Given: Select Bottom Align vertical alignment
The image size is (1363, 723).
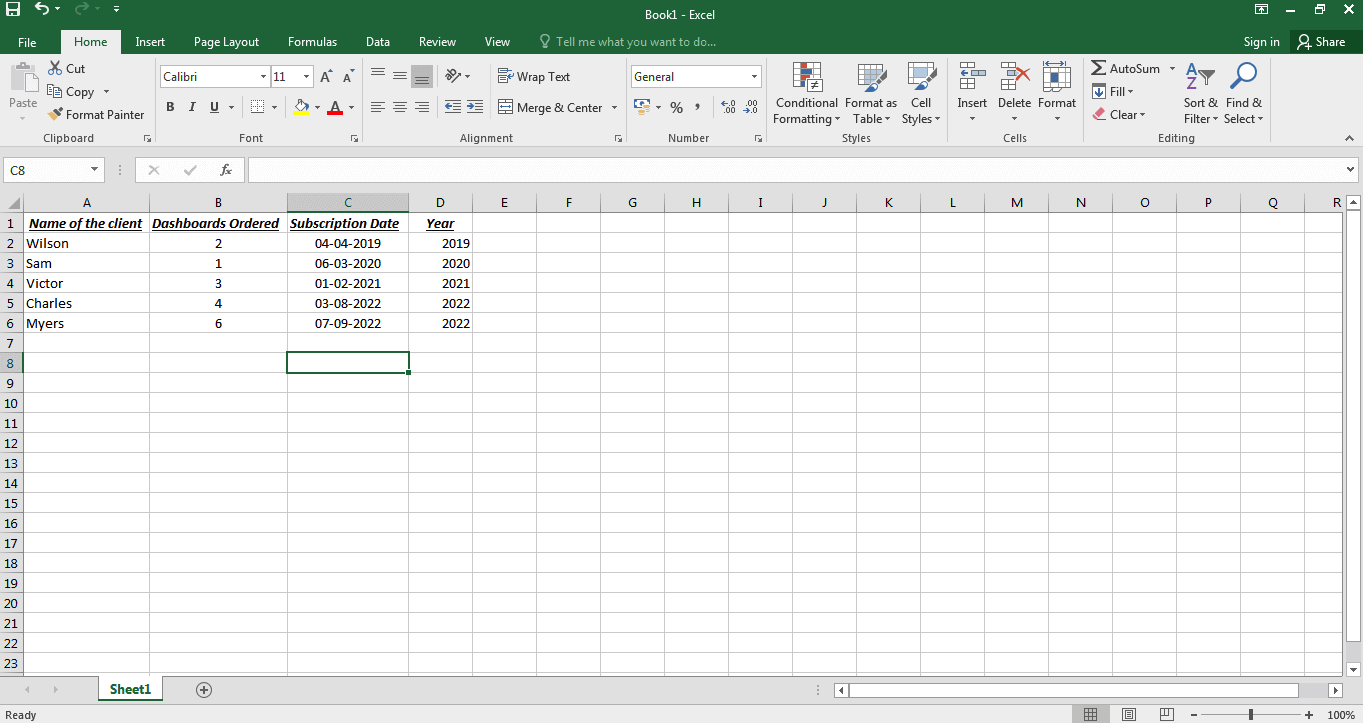Looking at the screenshot, I should click(422, 76).
